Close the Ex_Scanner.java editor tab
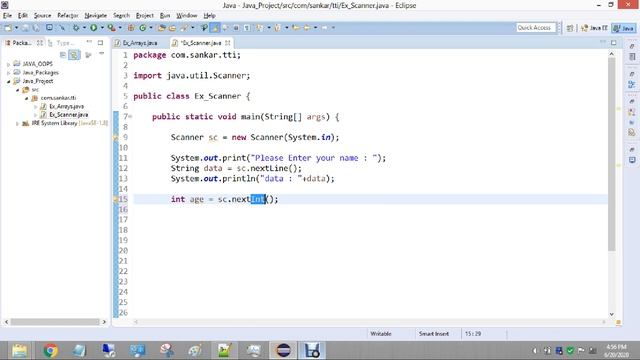 227,42
